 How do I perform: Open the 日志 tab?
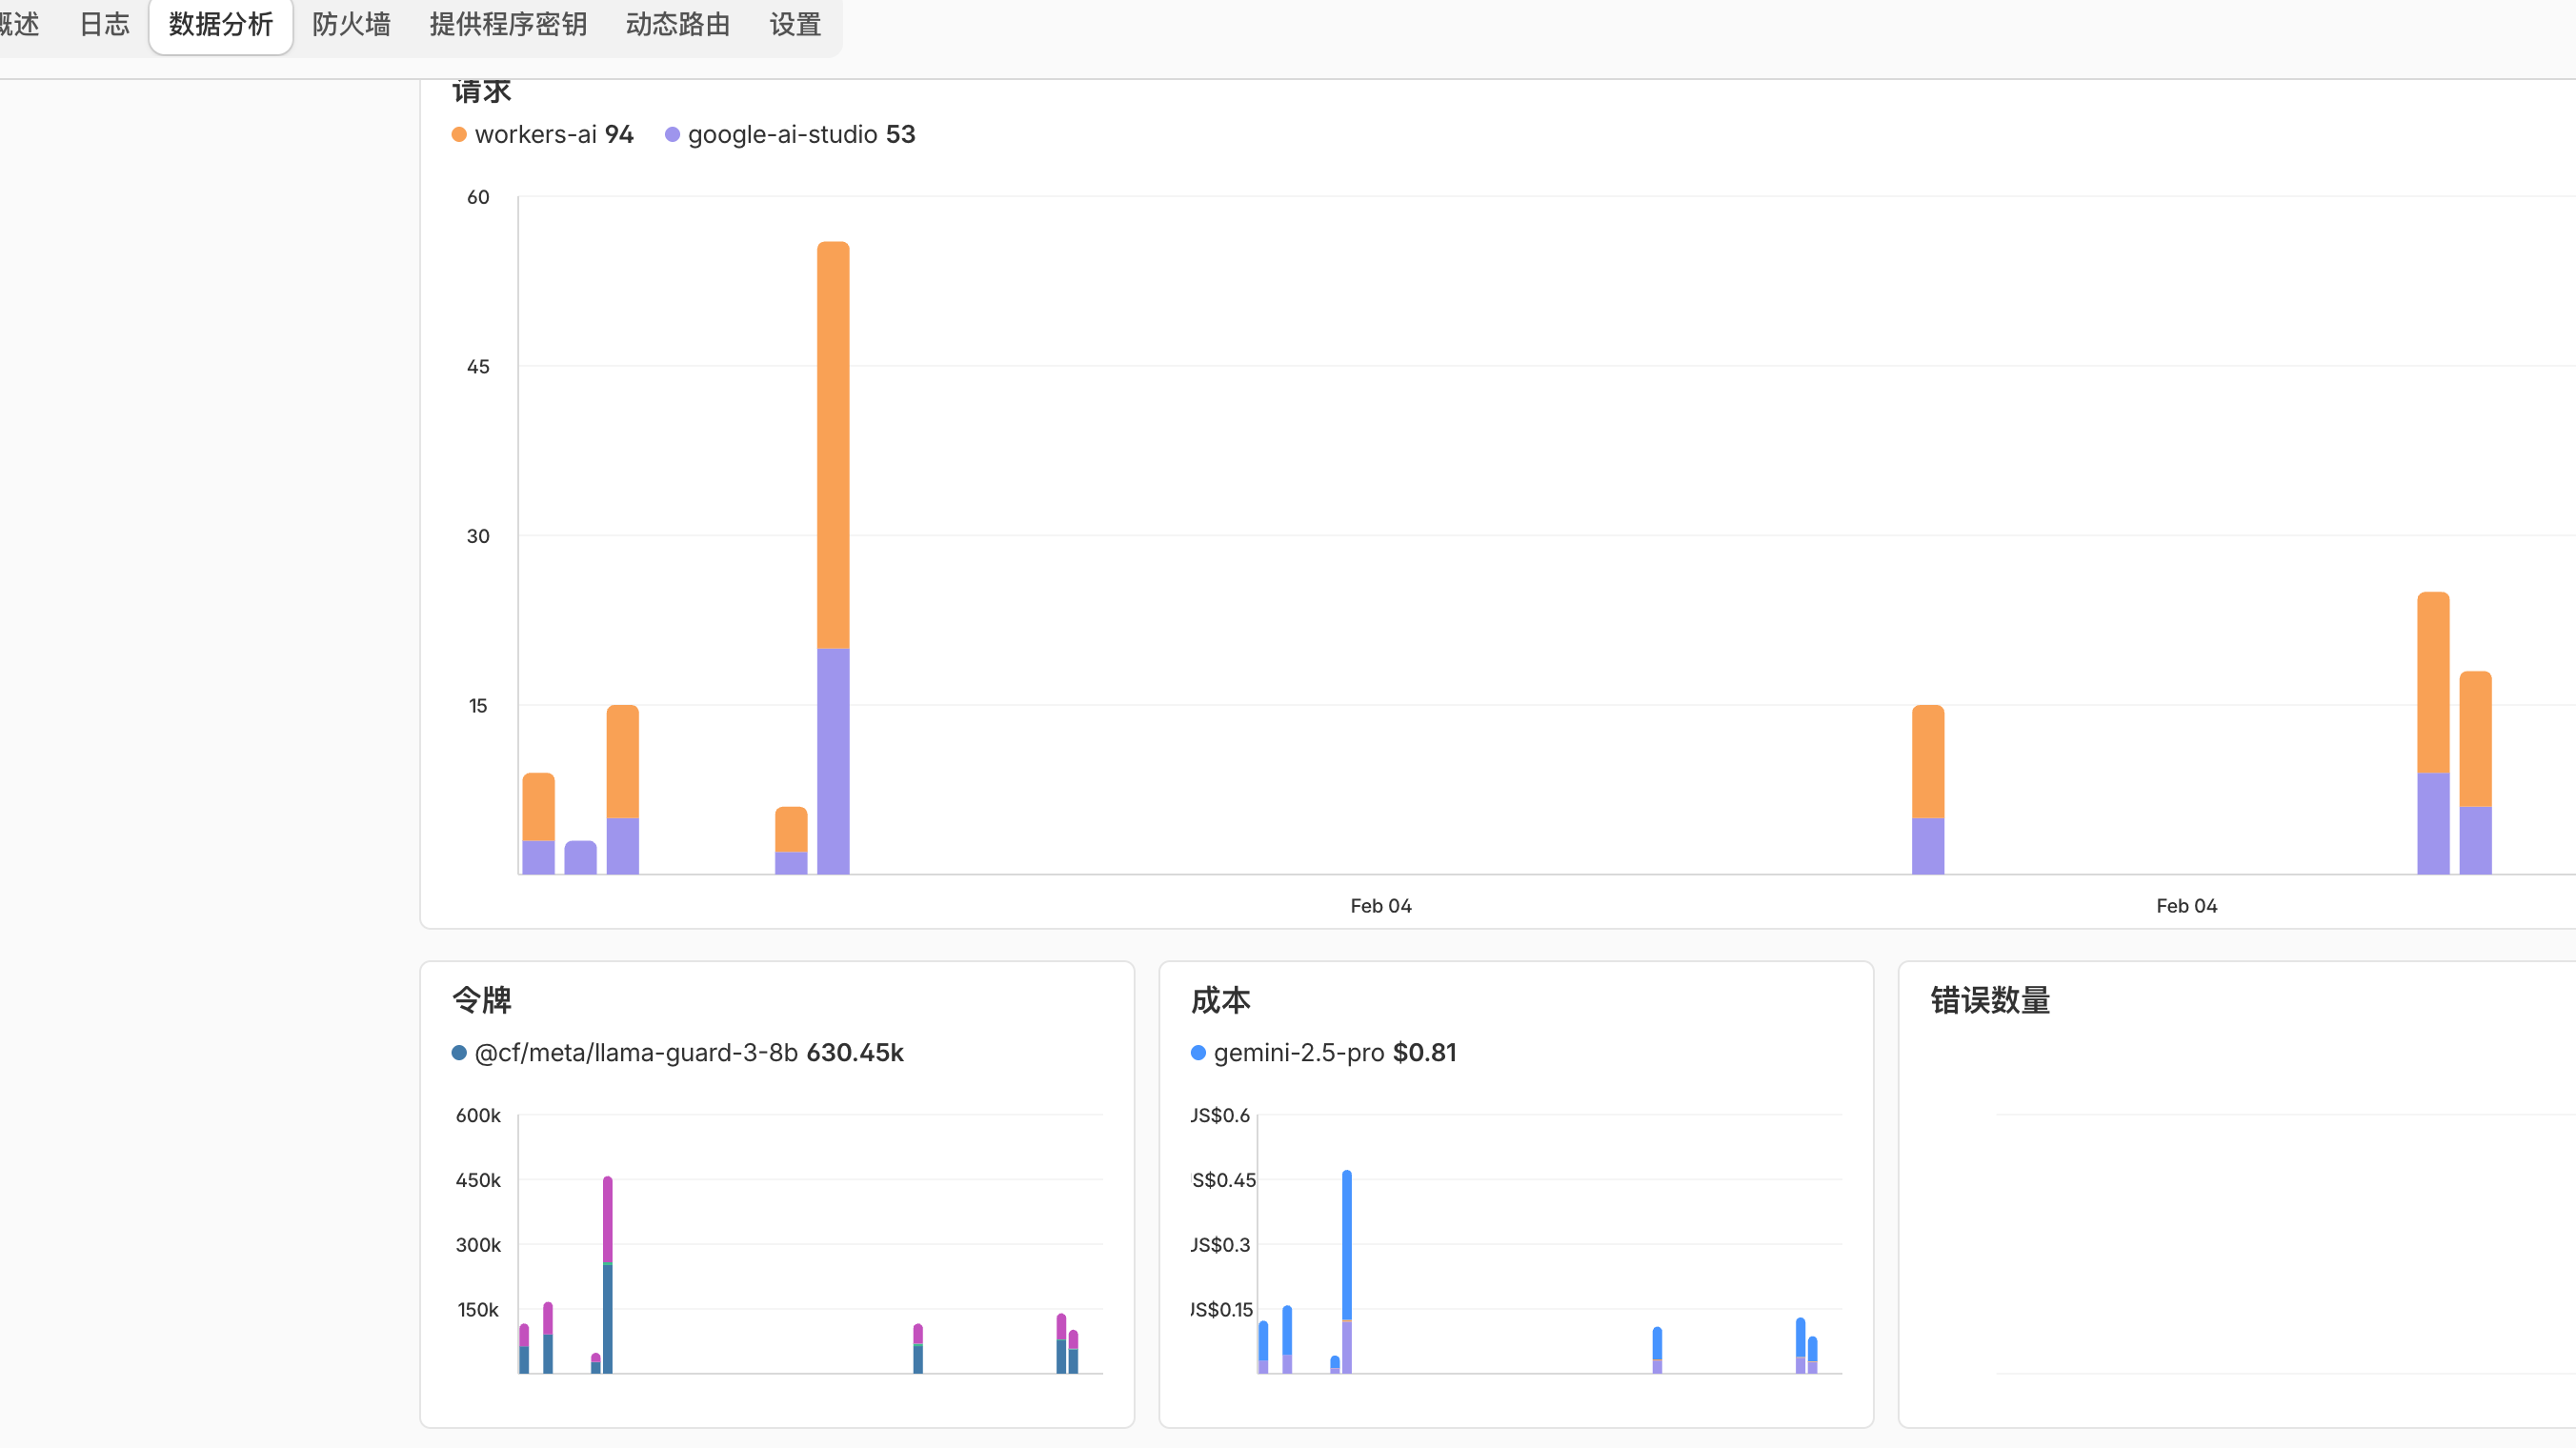click(x=104, y=24)
